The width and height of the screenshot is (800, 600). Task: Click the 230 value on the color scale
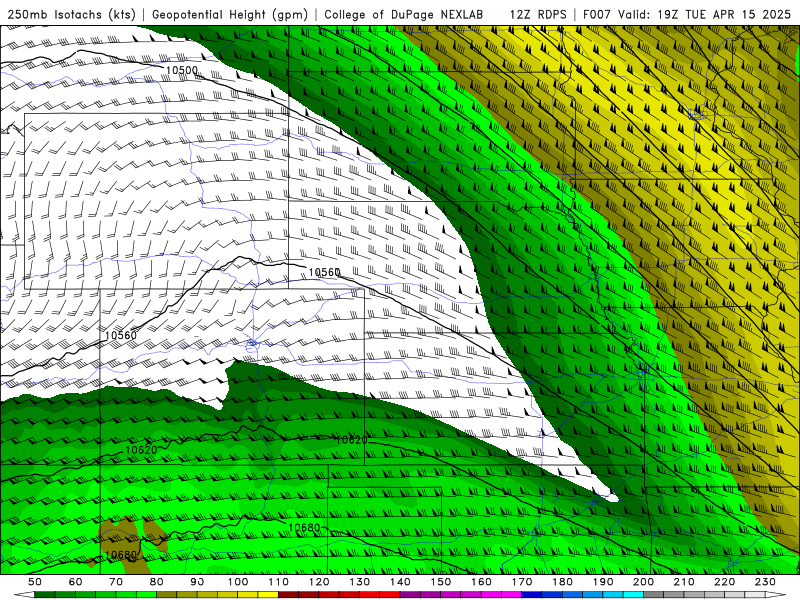click(x=765, y=582)
